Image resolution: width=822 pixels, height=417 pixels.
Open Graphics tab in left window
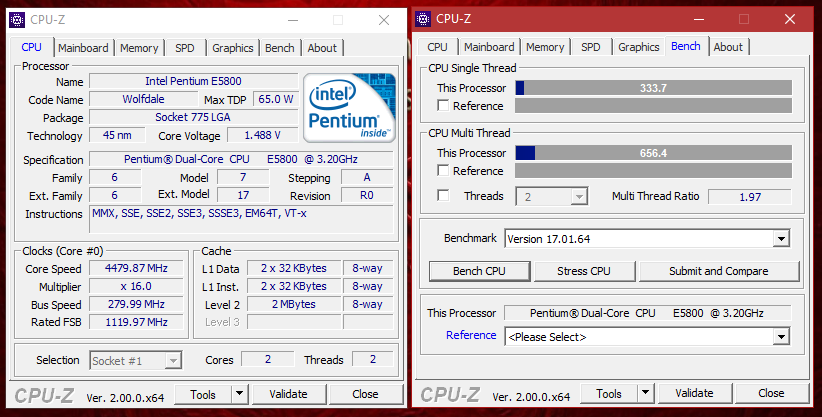tap(233, 48)
